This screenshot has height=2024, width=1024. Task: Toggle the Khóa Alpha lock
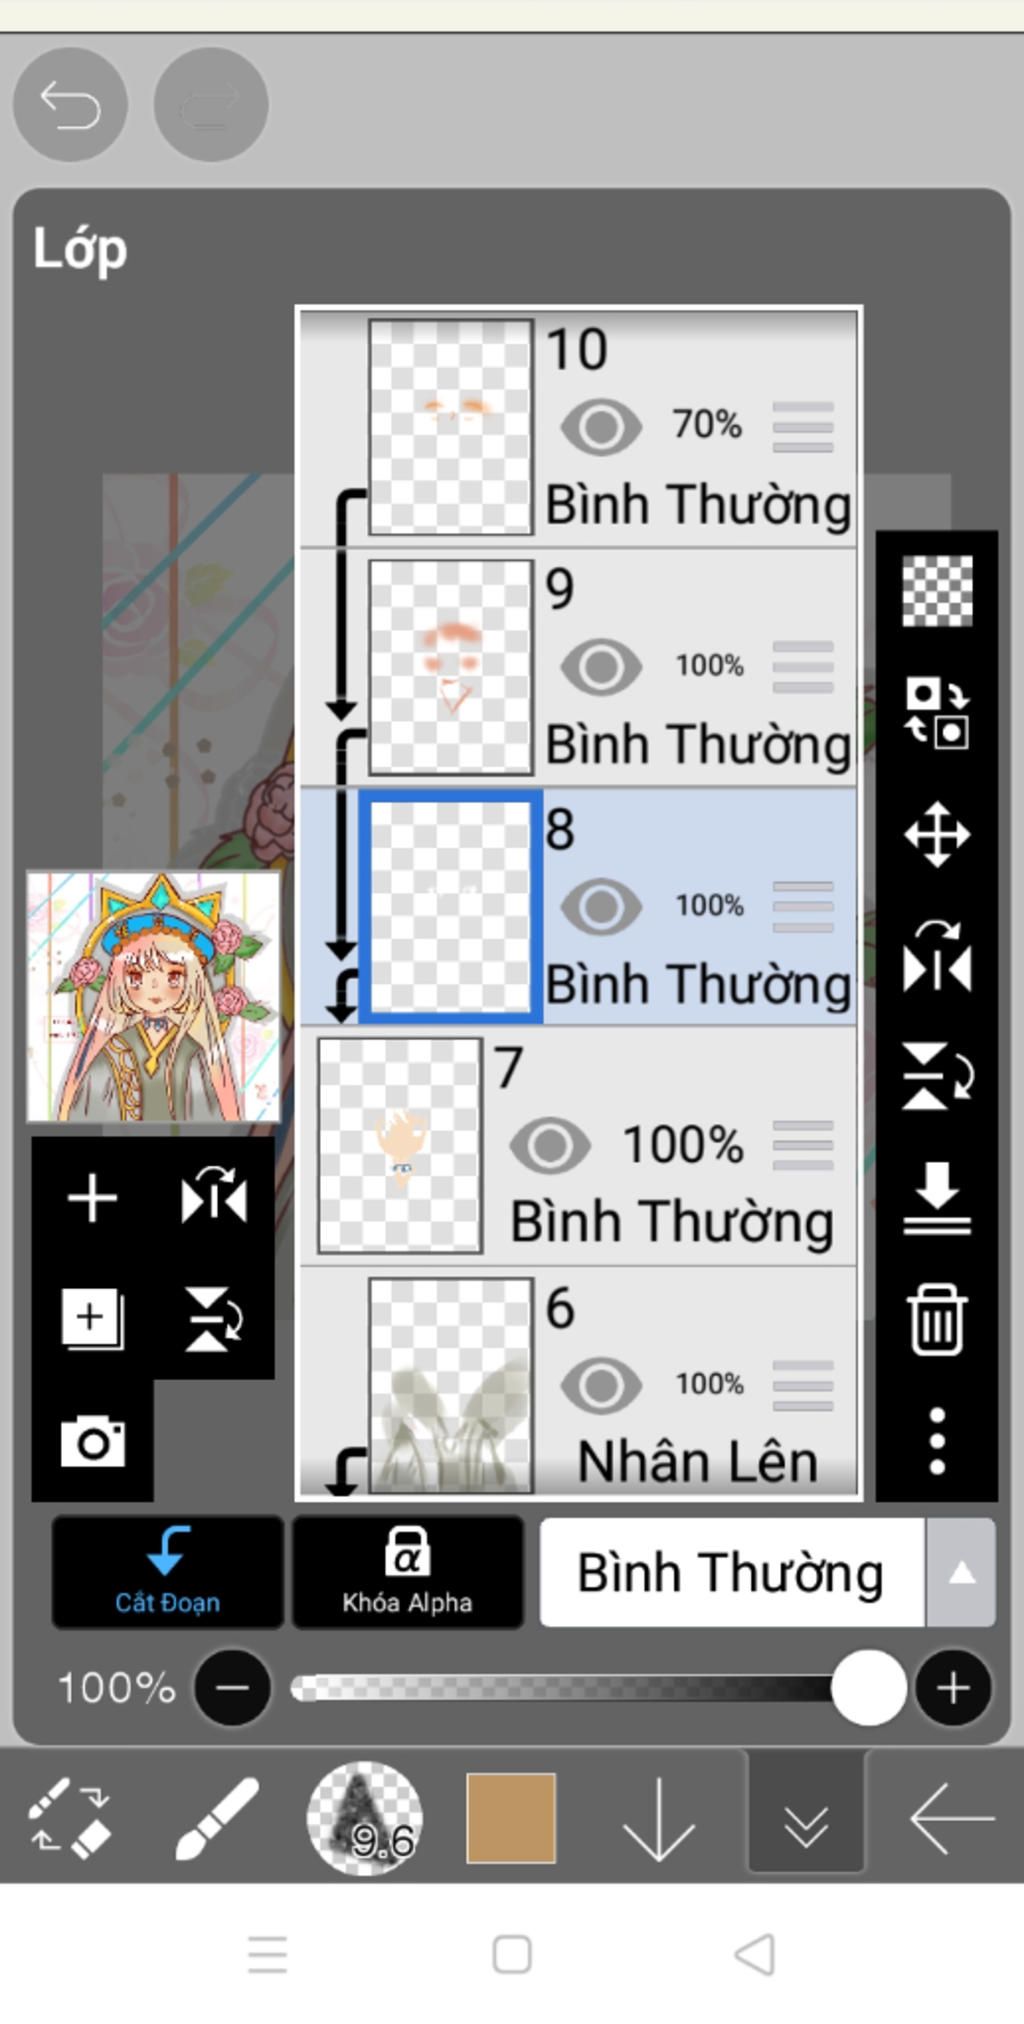click(407, 1572)
